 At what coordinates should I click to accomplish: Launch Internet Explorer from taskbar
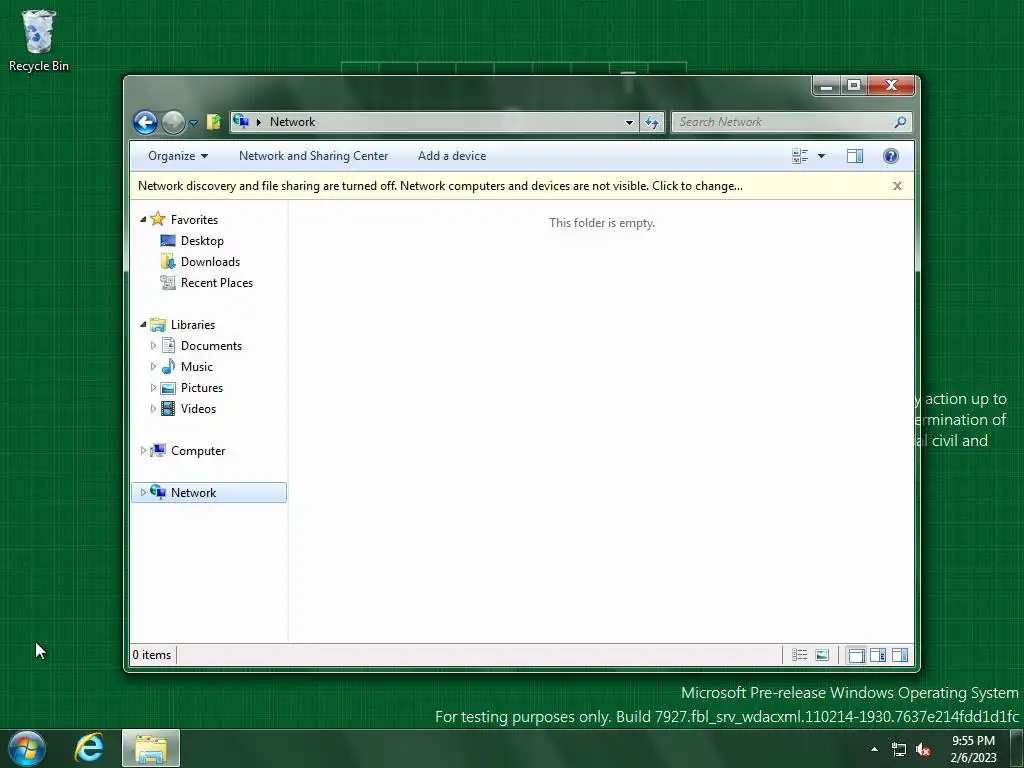point(89,748)
